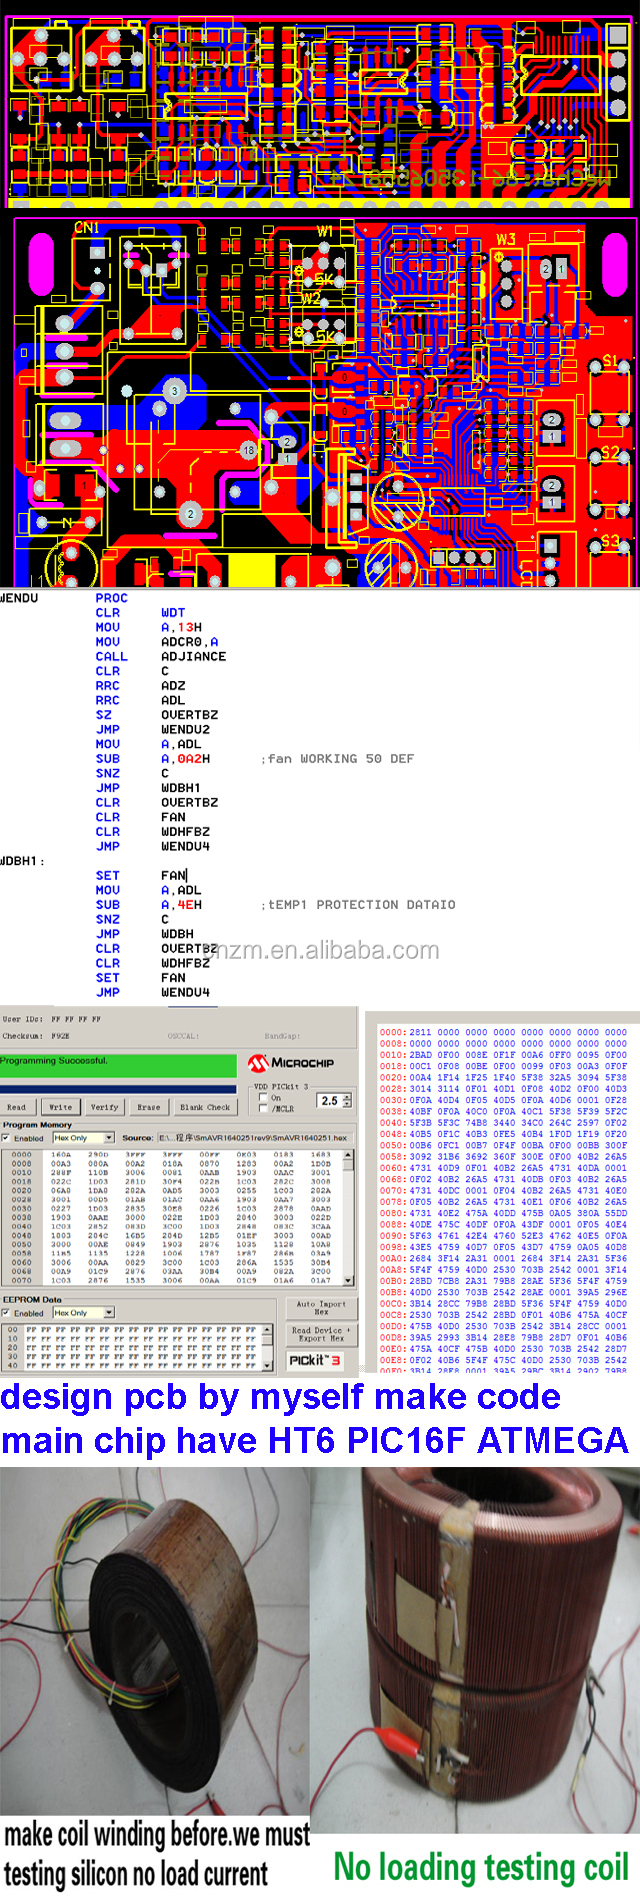The width and height of the screenshot is (640, 1896).
Task: Click the W1 label on PCB layout
Action: [x=325, y=231]
